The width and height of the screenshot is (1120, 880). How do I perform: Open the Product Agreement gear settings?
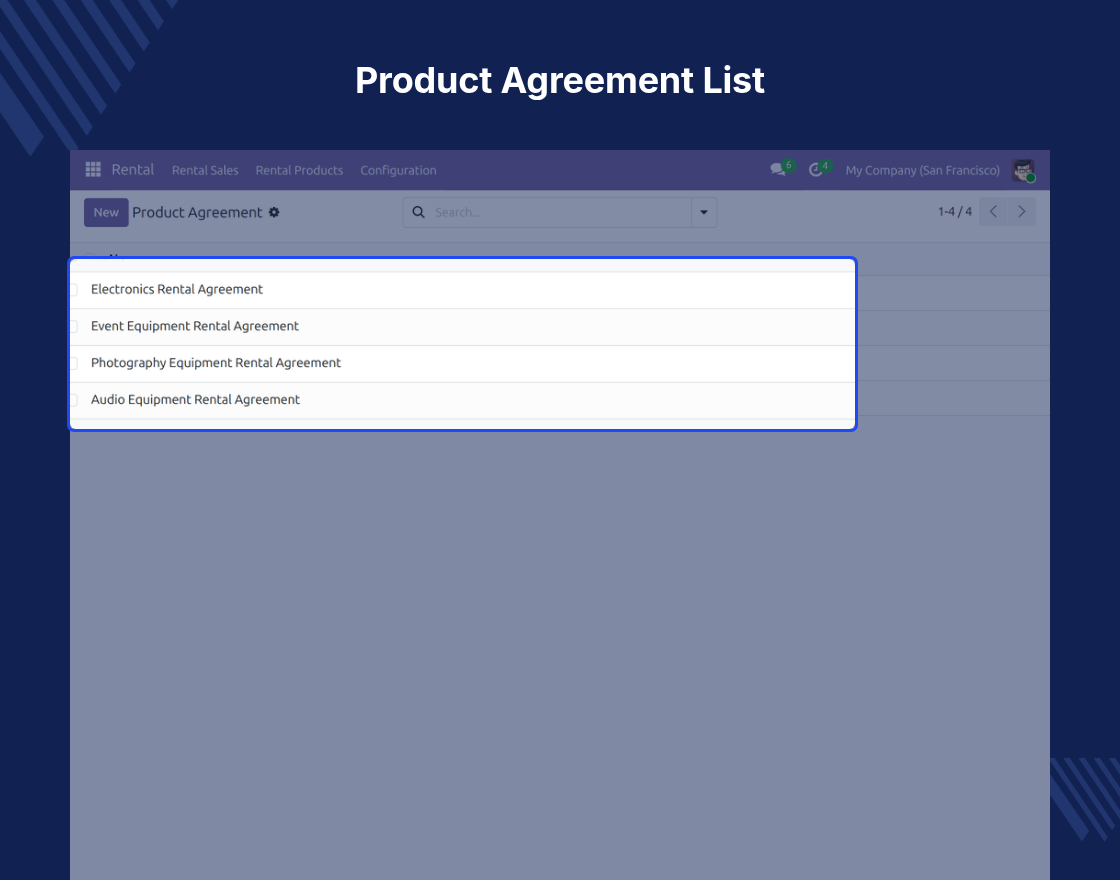pos(274,213)
